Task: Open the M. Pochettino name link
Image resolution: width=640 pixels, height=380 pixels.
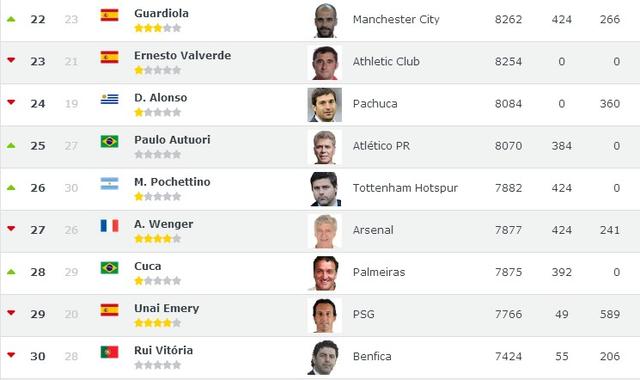Action: [x=172, y=182]
